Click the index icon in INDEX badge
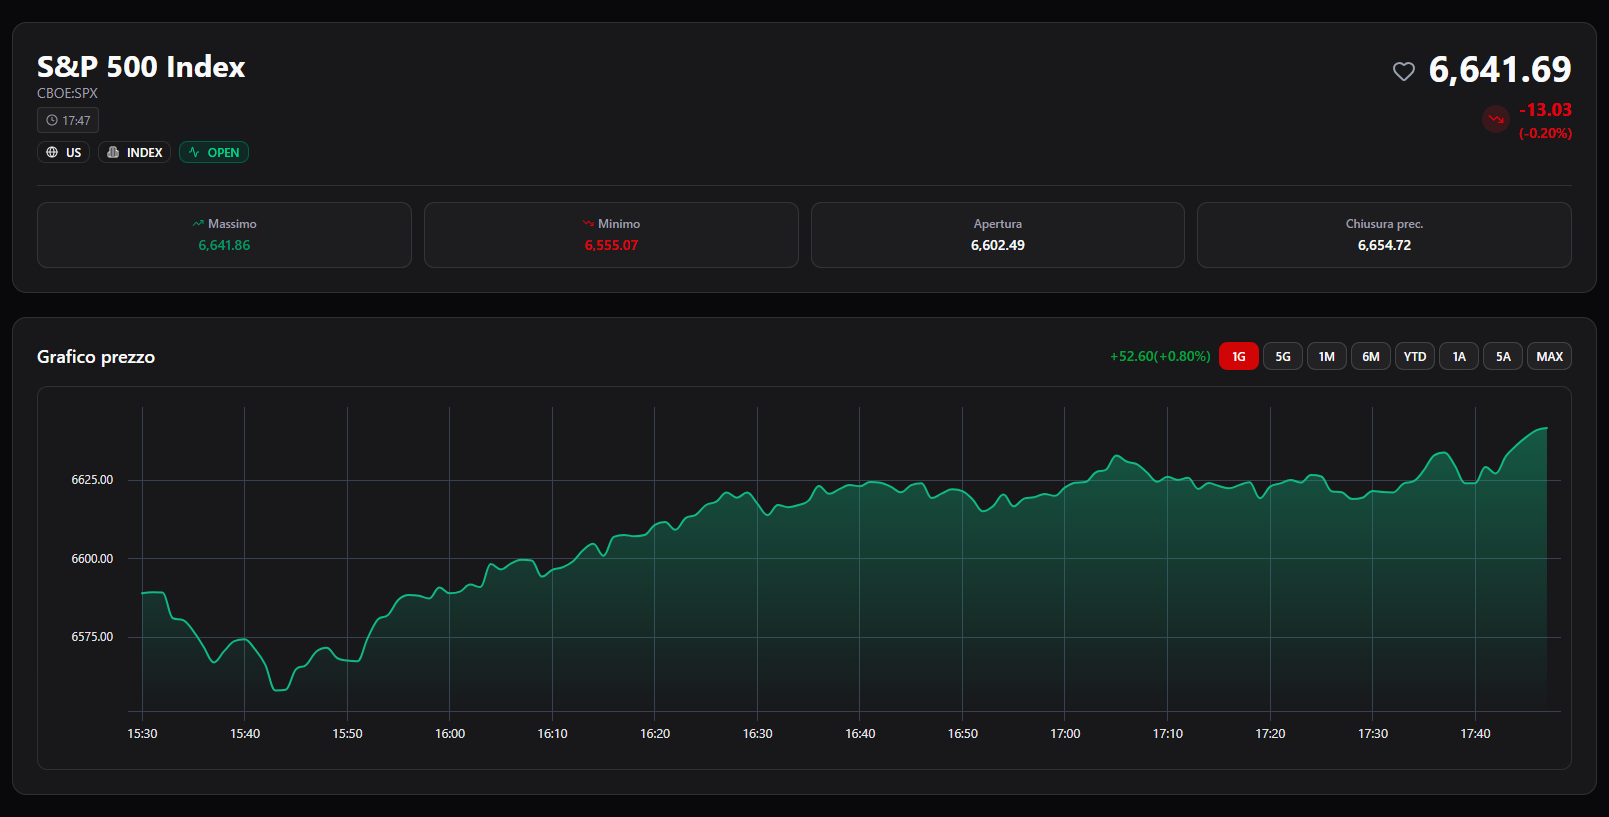Screen dimensions: 1609x817 pos(113,153)
